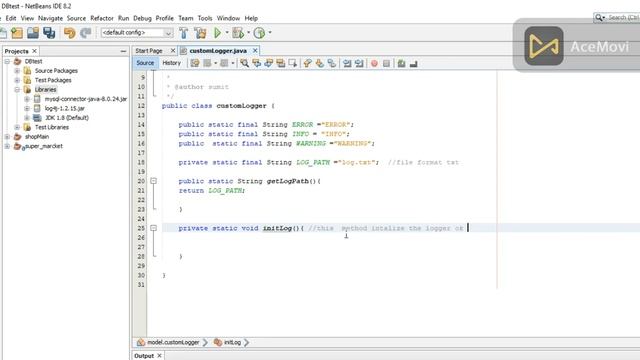Jump to Last Edit in the editor toolbar

tap(195, 63)
